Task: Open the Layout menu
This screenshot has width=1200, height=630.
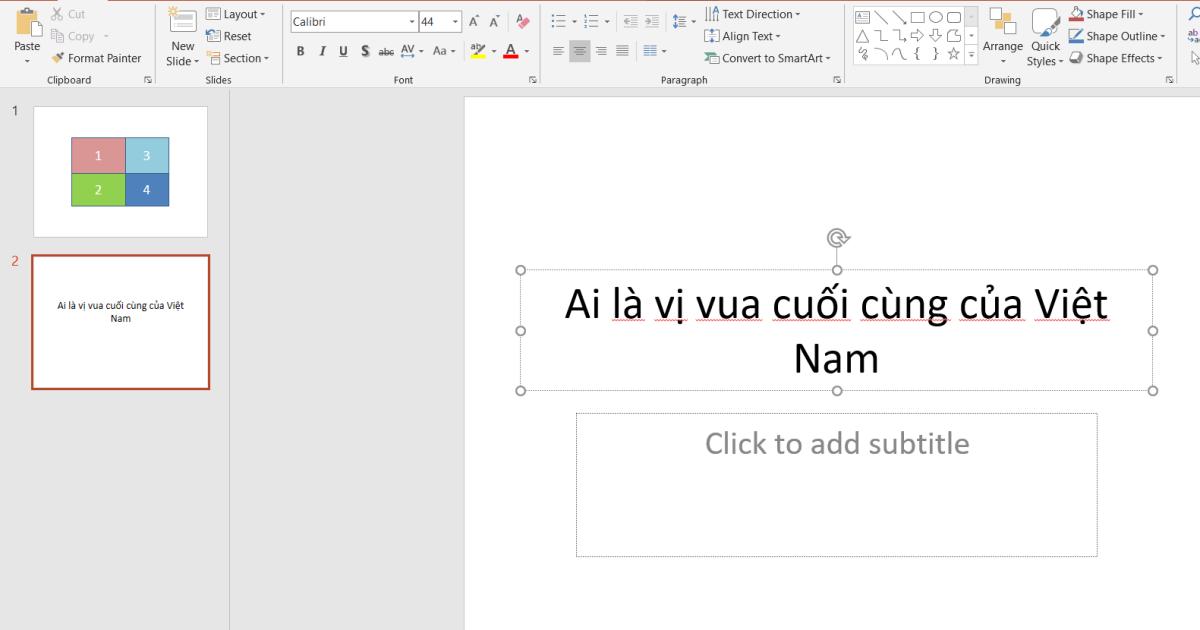Action: coord(238,13)
